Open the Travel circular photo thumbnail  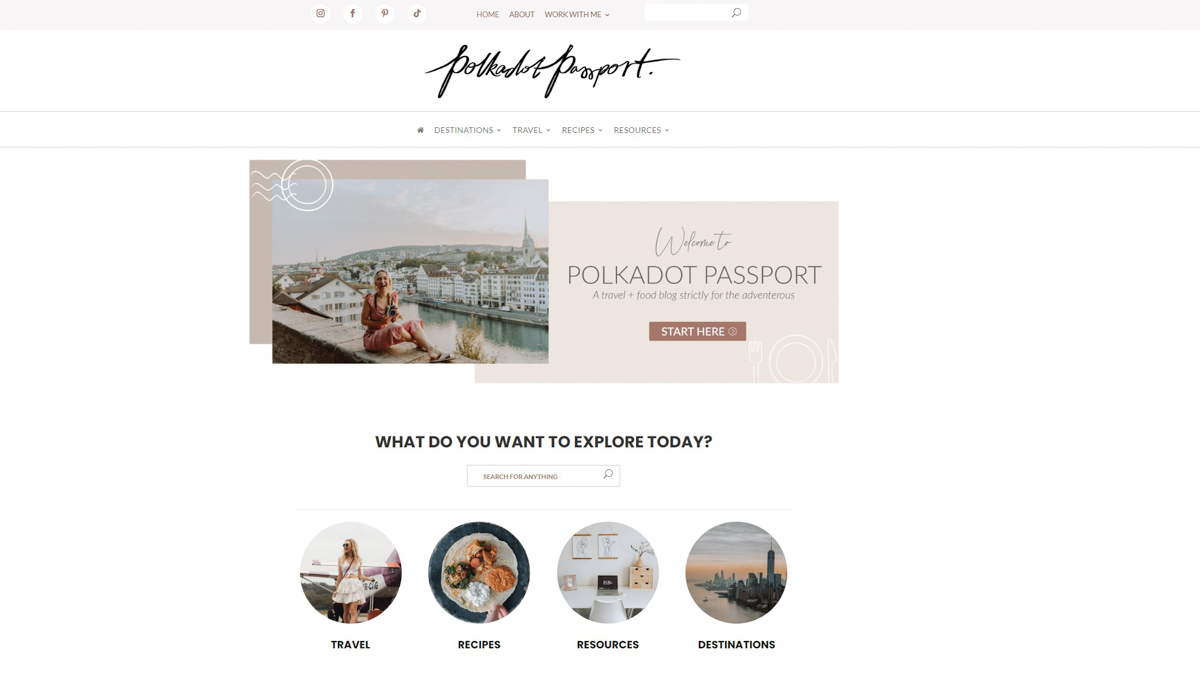point(351,573)
